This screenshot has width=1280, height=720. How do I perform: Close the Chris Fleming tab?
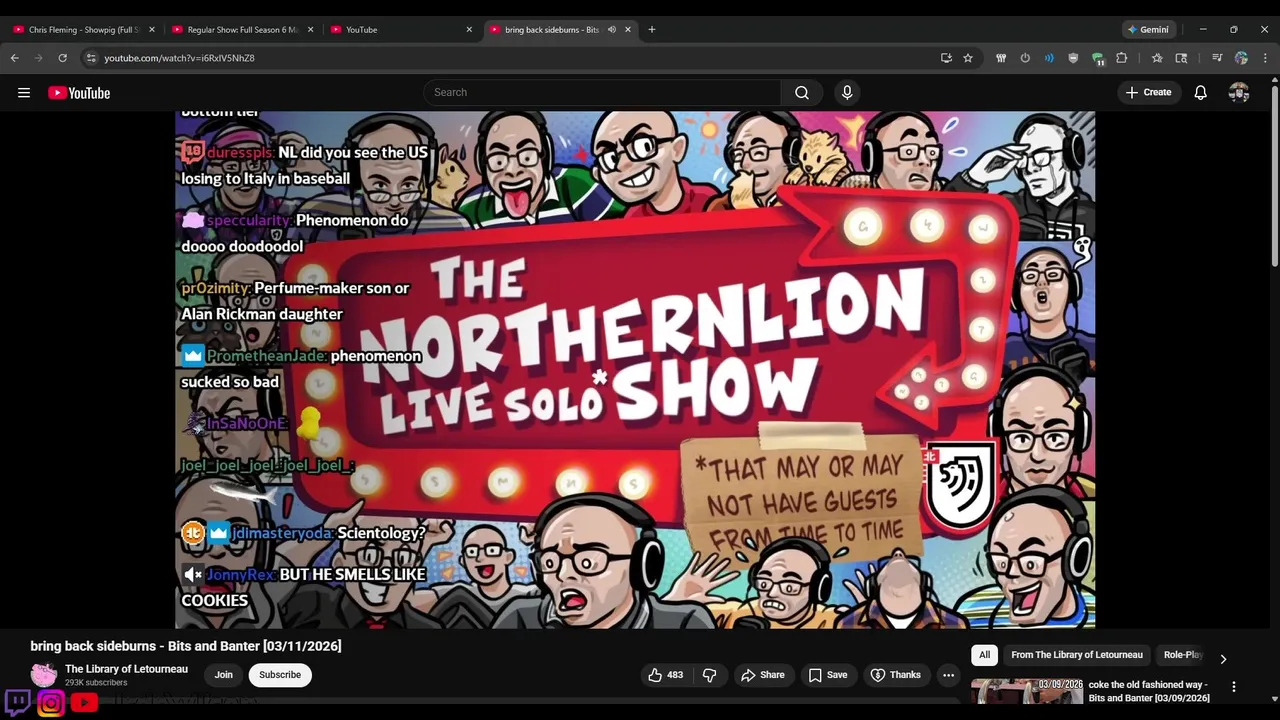point(152,30)
